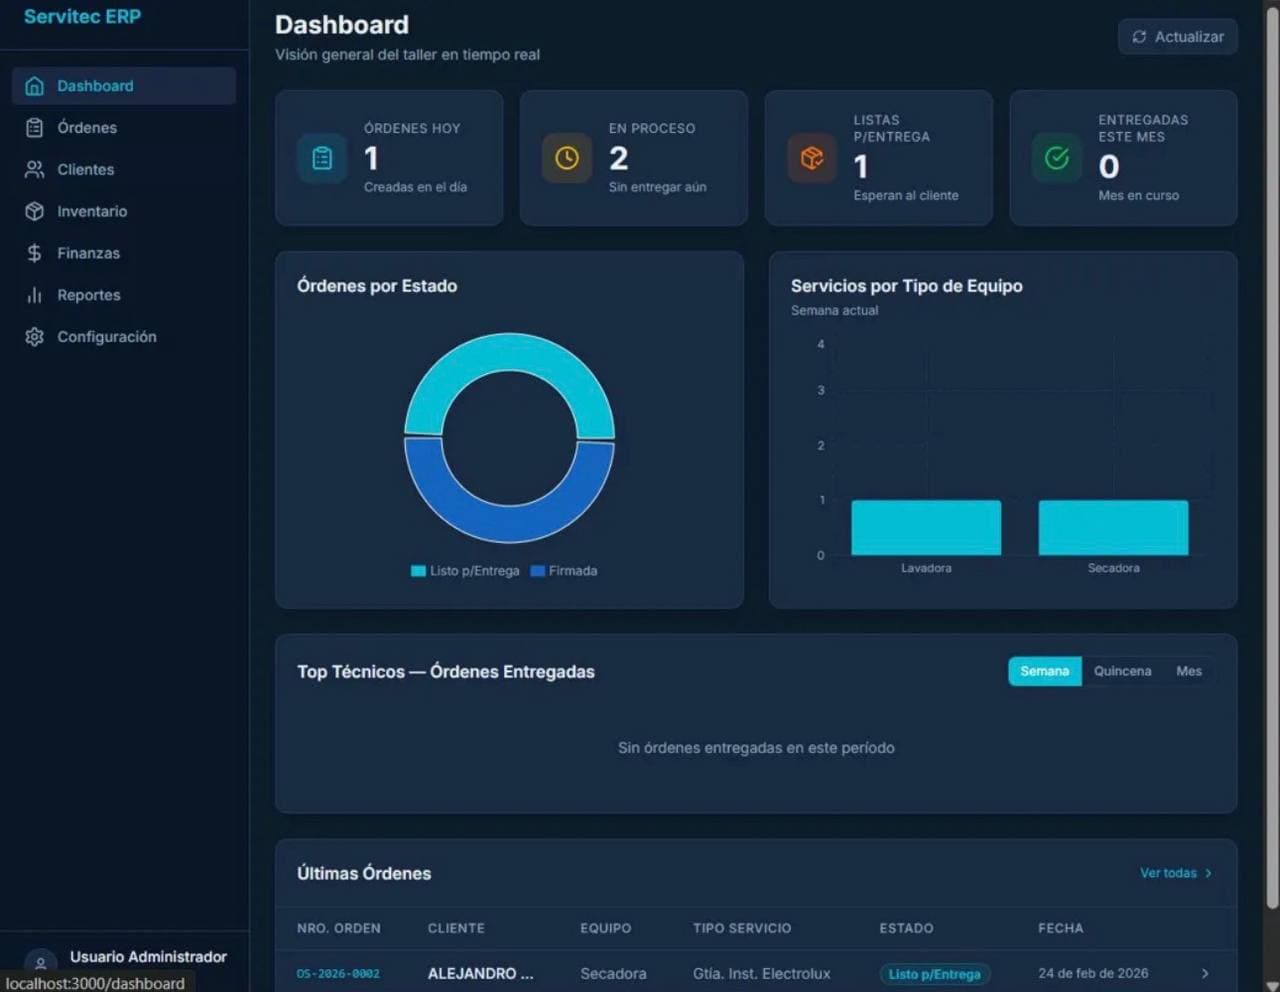Click the green checkmark Entregadas icon
Screen dimensions: 1280x992
coord(1056,158)
